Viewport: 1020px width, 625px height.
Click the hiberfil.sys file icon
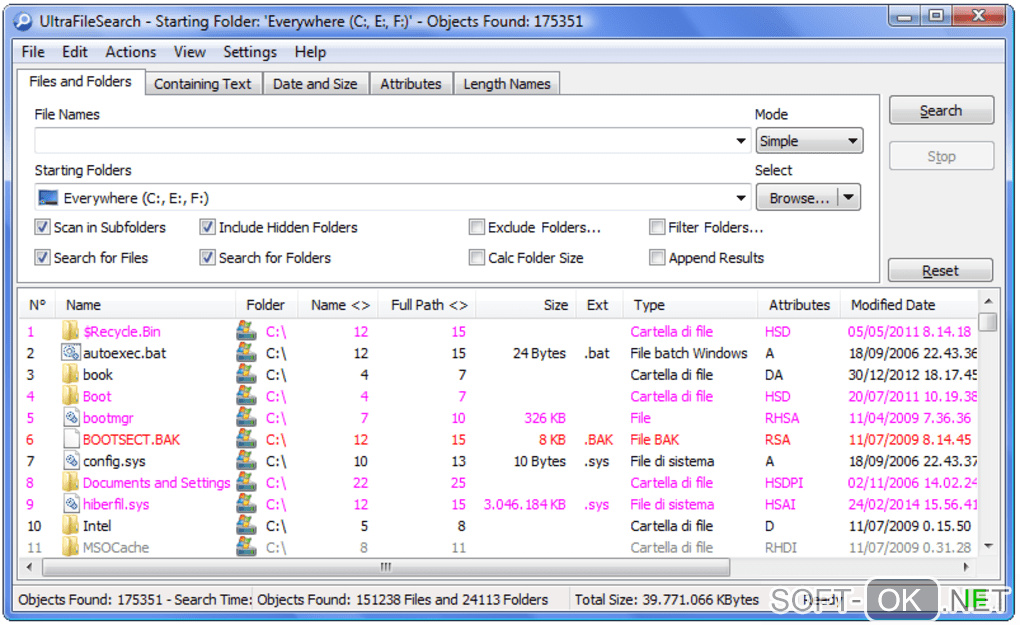pyautogui.click(x=70, y=503)
